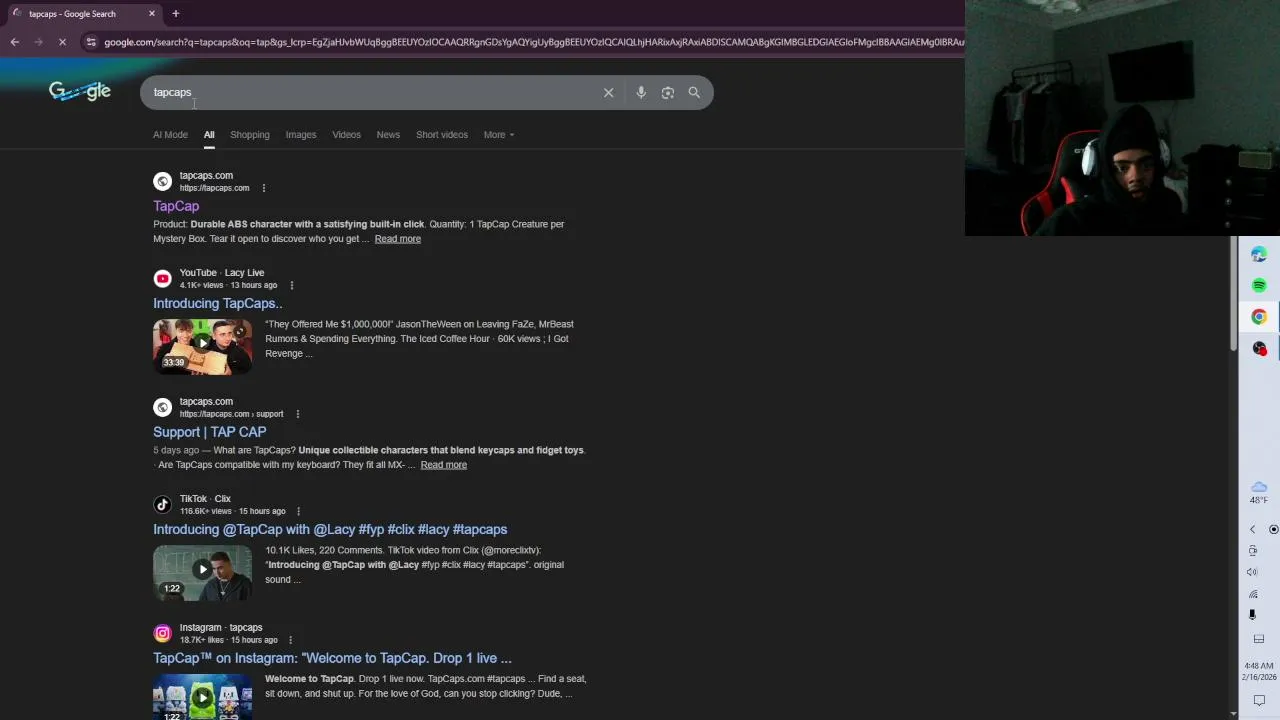Open Support | TAP CAP link
1280x720 pixels.
coord(210,432)
